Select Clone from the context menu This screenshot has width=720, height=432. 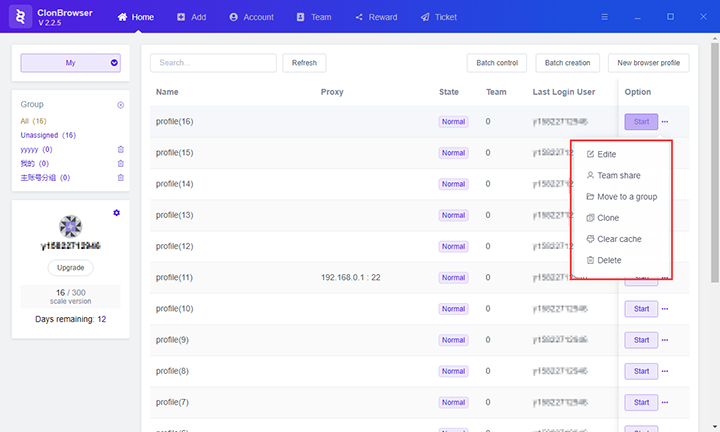pos(607,218)
